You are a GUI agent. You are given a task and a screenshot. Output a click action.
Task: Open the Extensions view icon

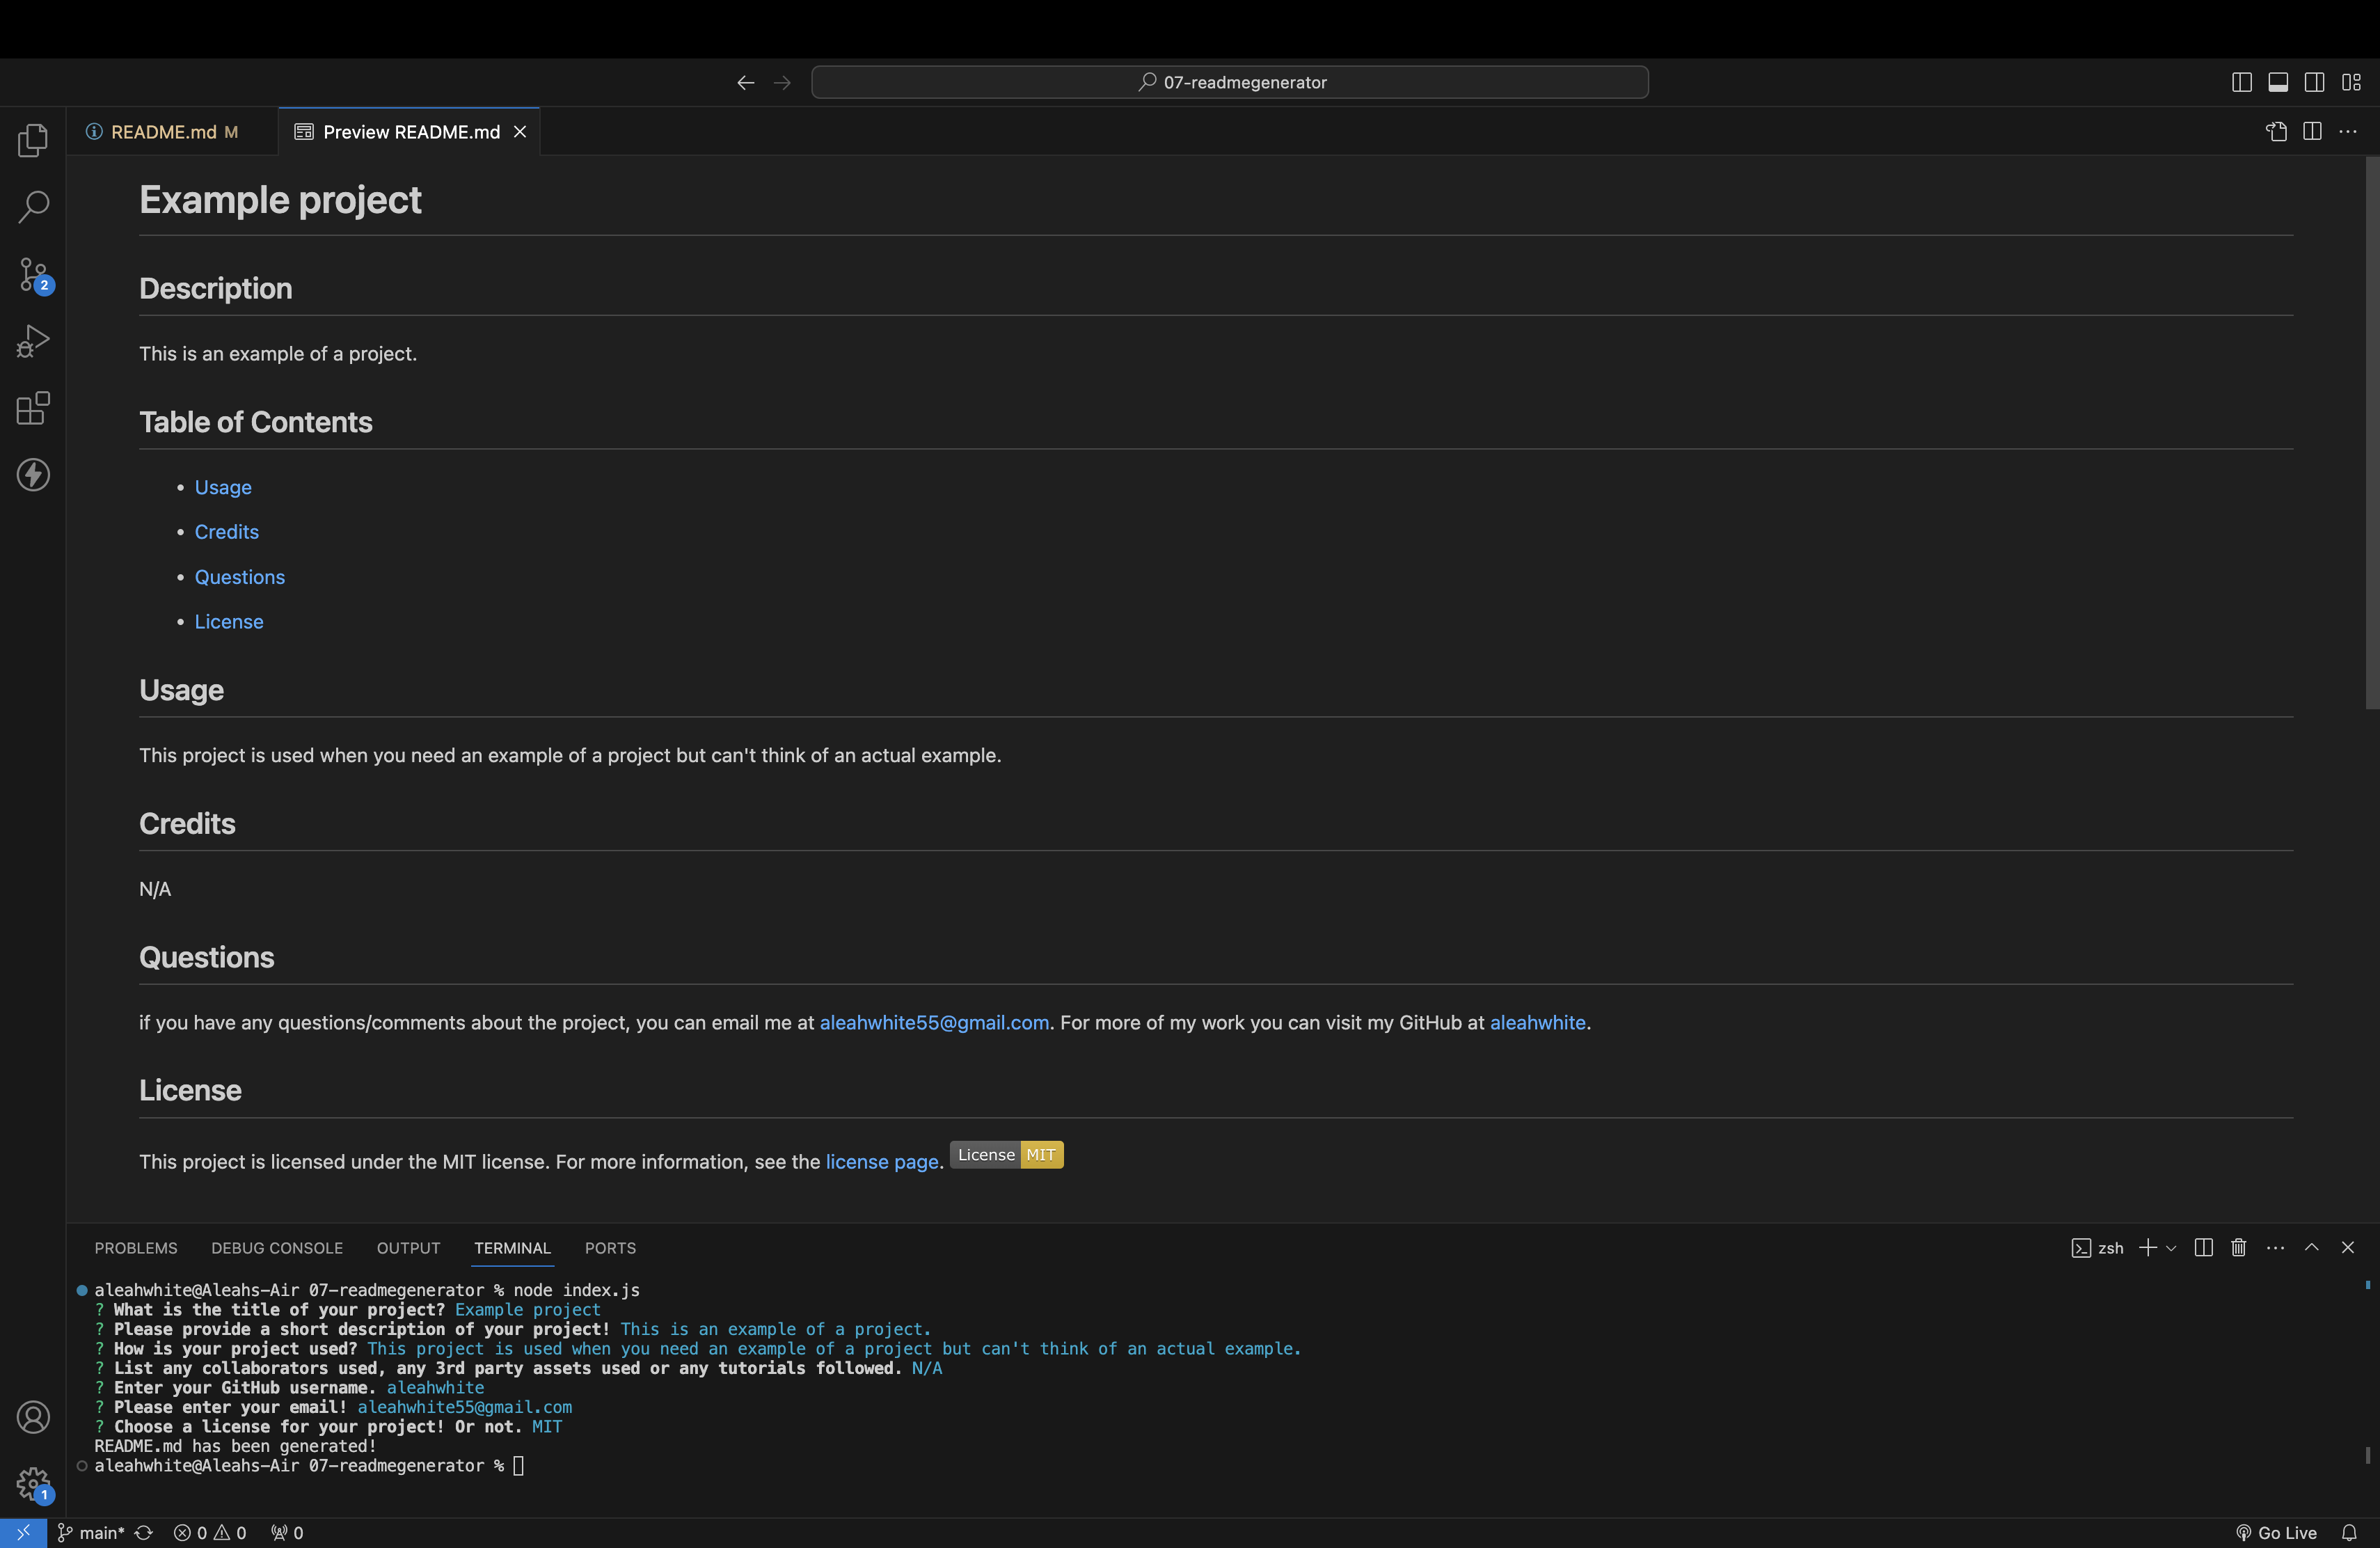click(x=33, y=408)
